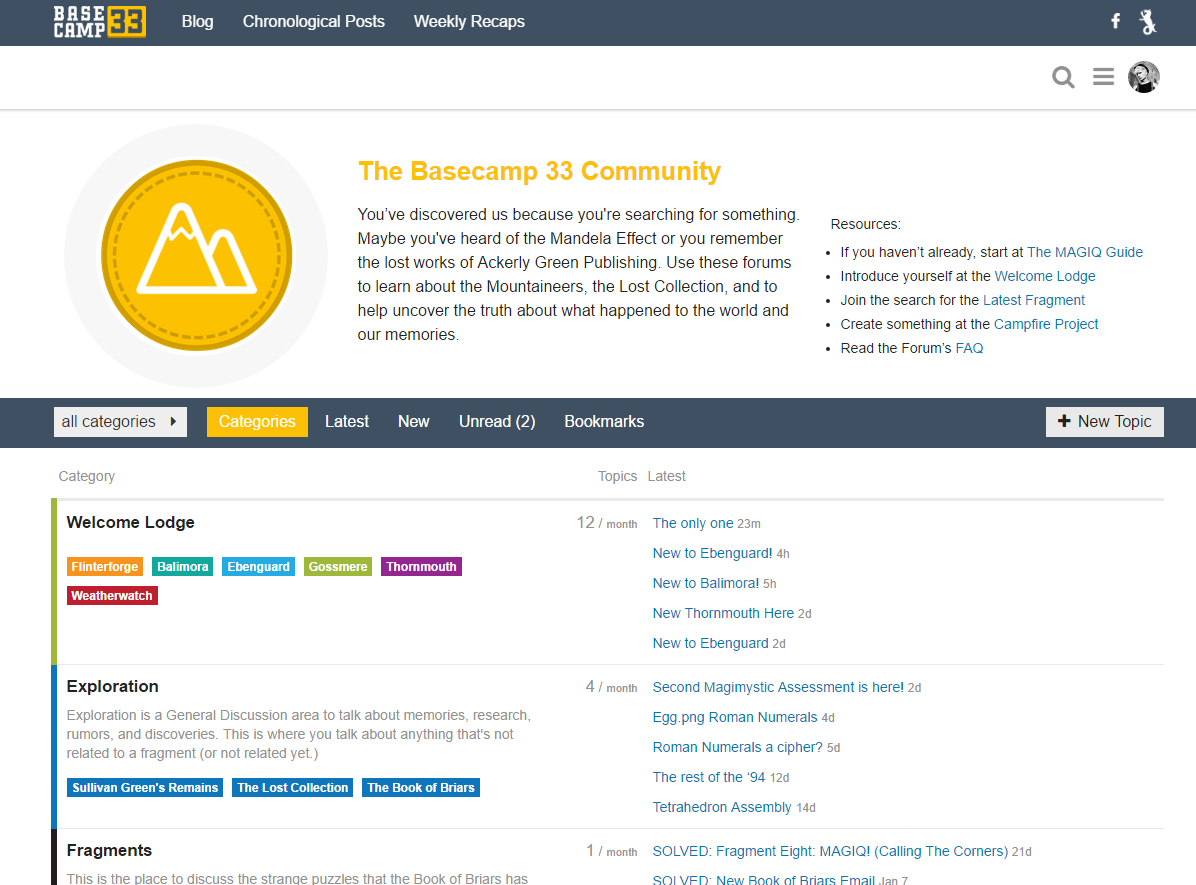Open The MAGIQ Guide link
1196x885 pixels.
[1085, 253]
